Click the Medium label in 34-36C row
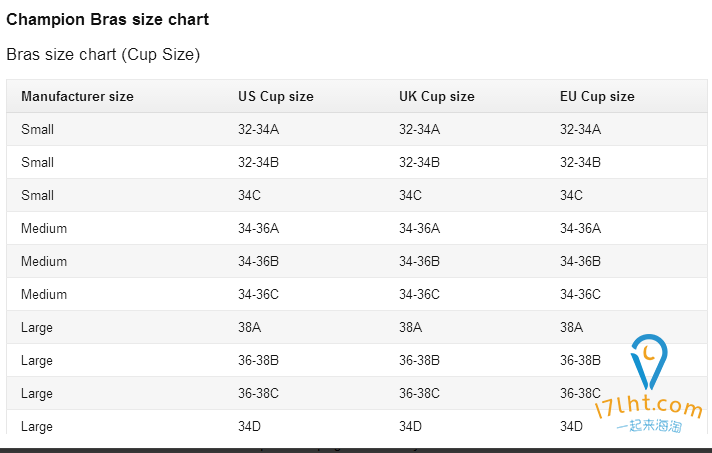This screenshot has width=712, height=453. (44, 295)
